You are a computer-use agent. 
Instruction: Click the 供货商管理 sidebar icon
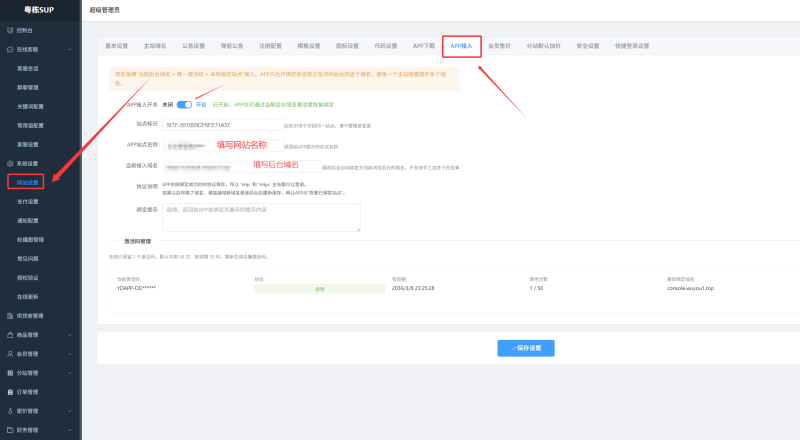(9, 315)
